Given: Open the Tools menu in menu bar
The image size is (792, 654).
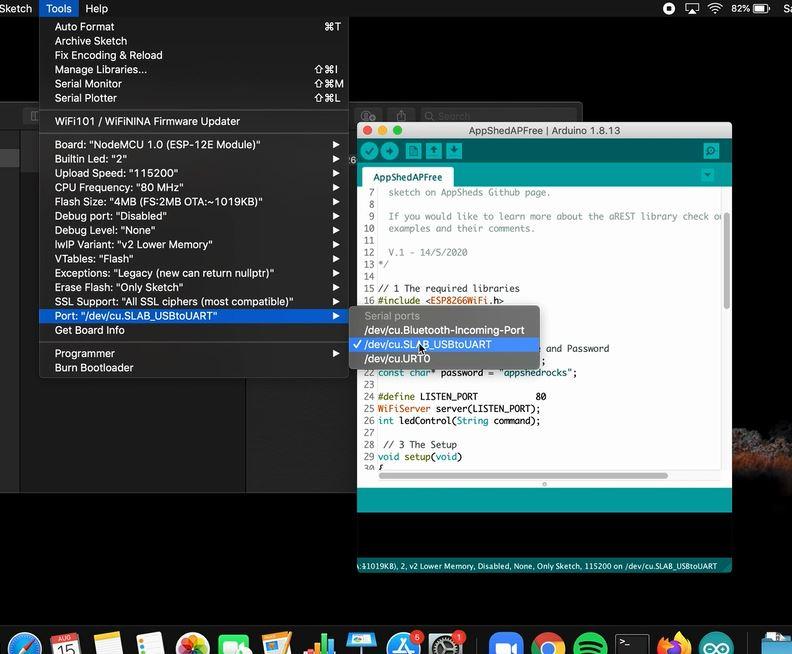Looking at the screenshot, I should click(59, 9).
